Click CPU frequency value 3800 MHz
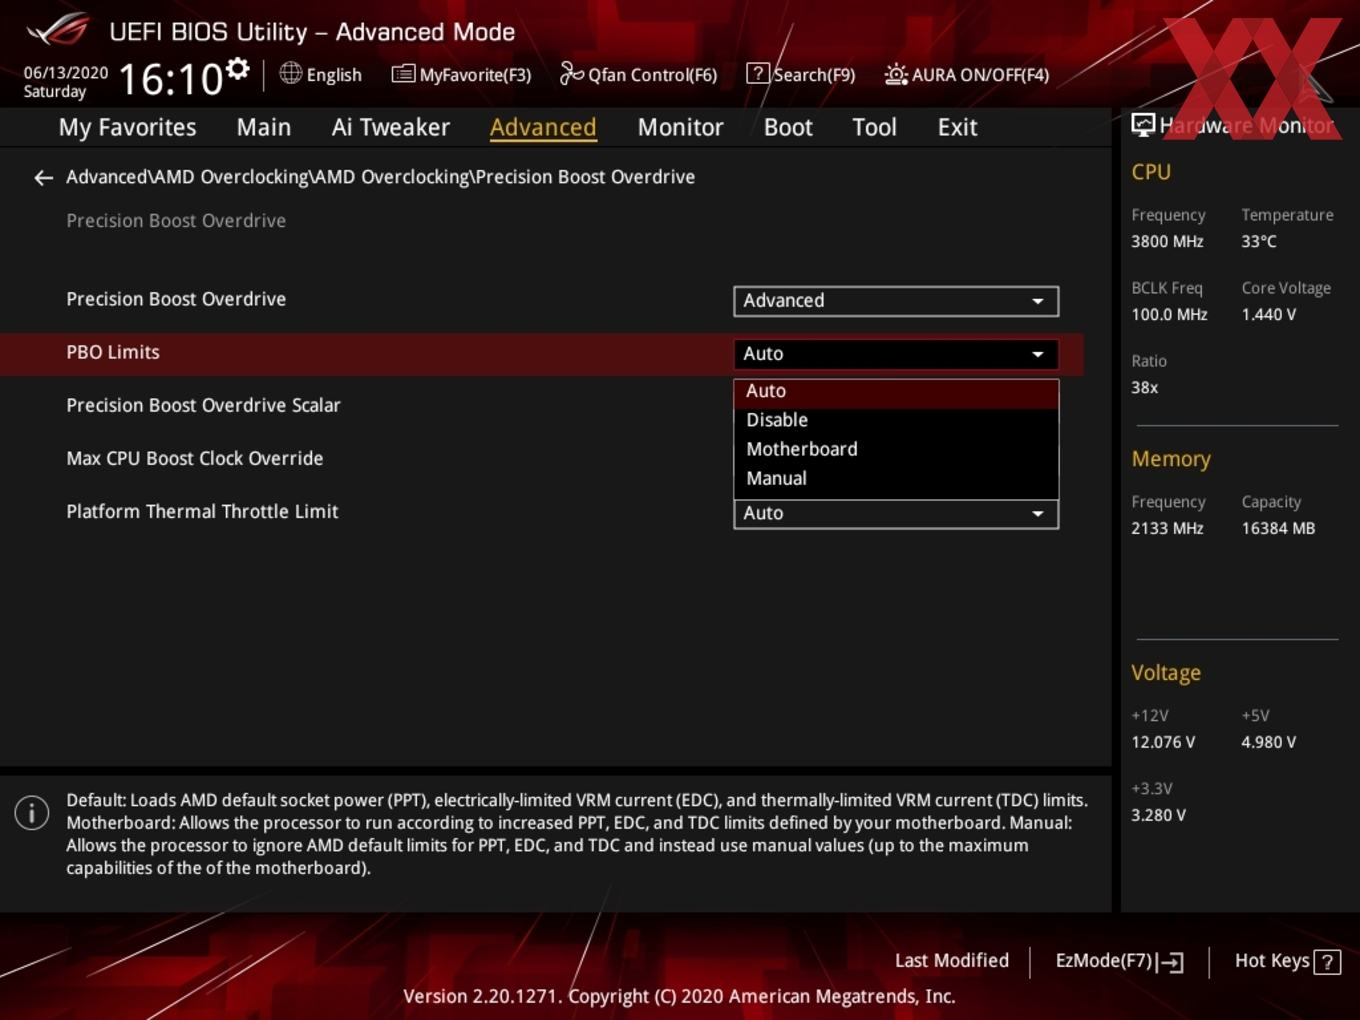This screenshot has height=1020, width=1360. point(1167,242)
